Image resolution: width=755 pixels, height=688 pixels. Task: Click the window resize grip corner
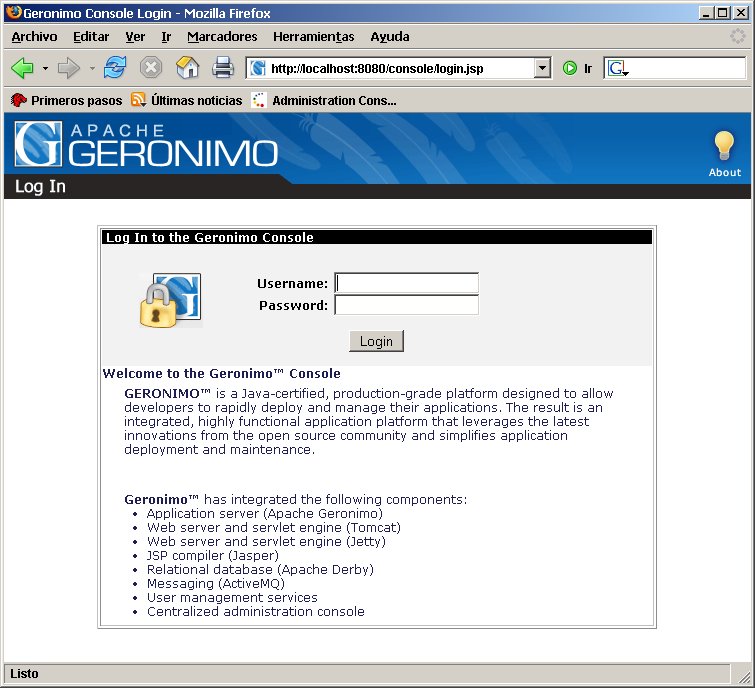(744, 677)
